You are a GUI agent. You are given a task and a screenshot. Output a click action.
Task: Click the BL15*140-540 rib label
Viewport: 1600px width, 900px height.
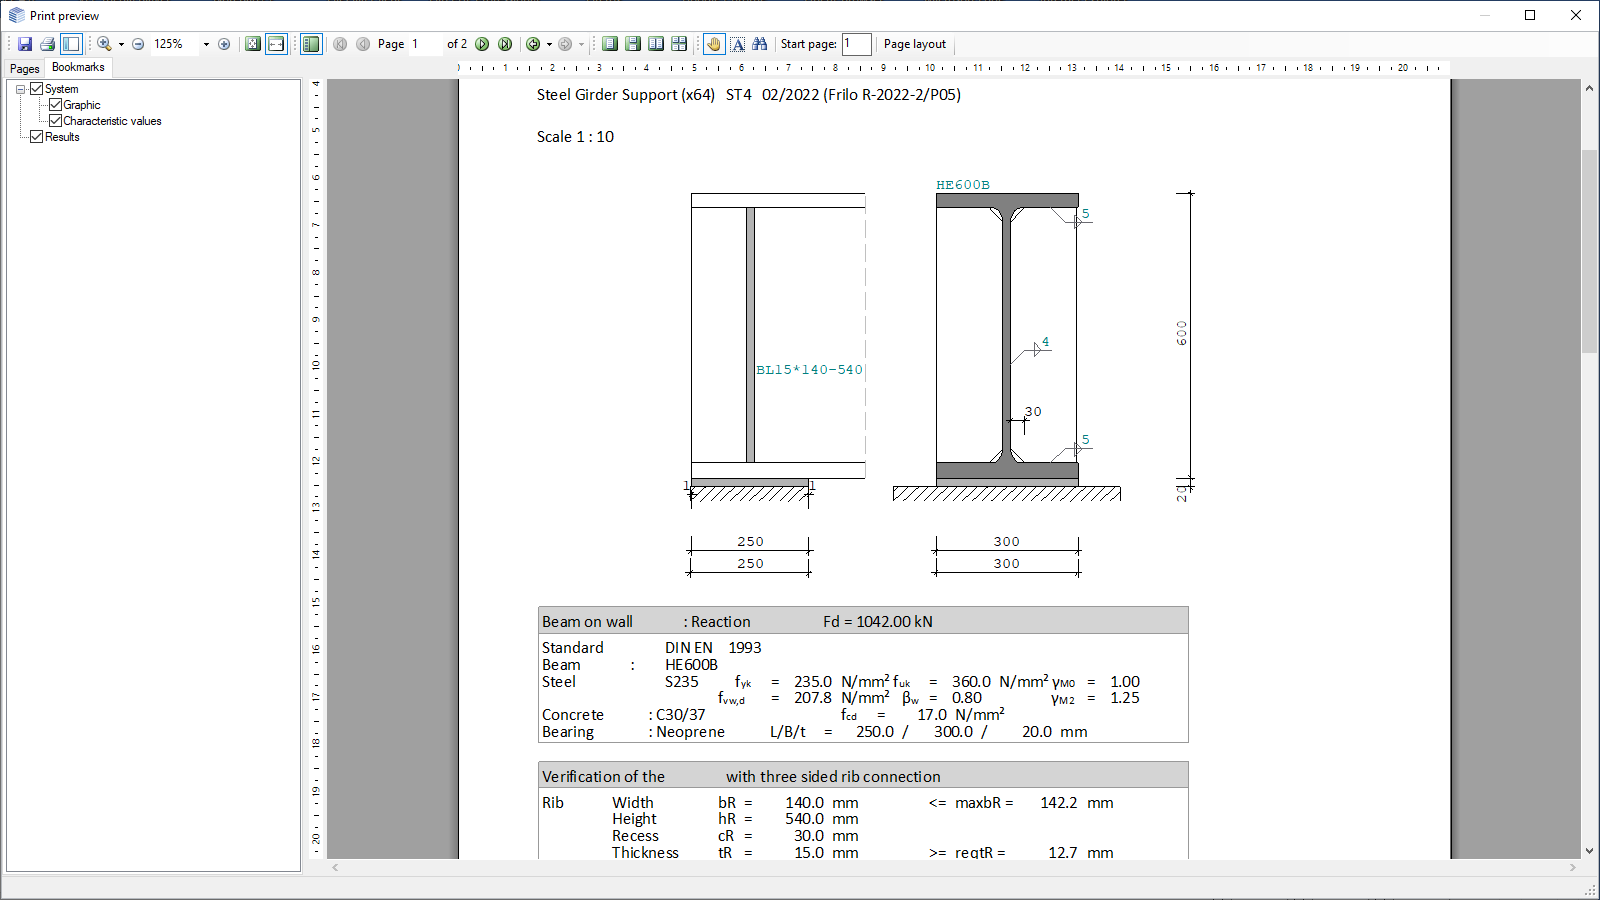tap(809, 370)
